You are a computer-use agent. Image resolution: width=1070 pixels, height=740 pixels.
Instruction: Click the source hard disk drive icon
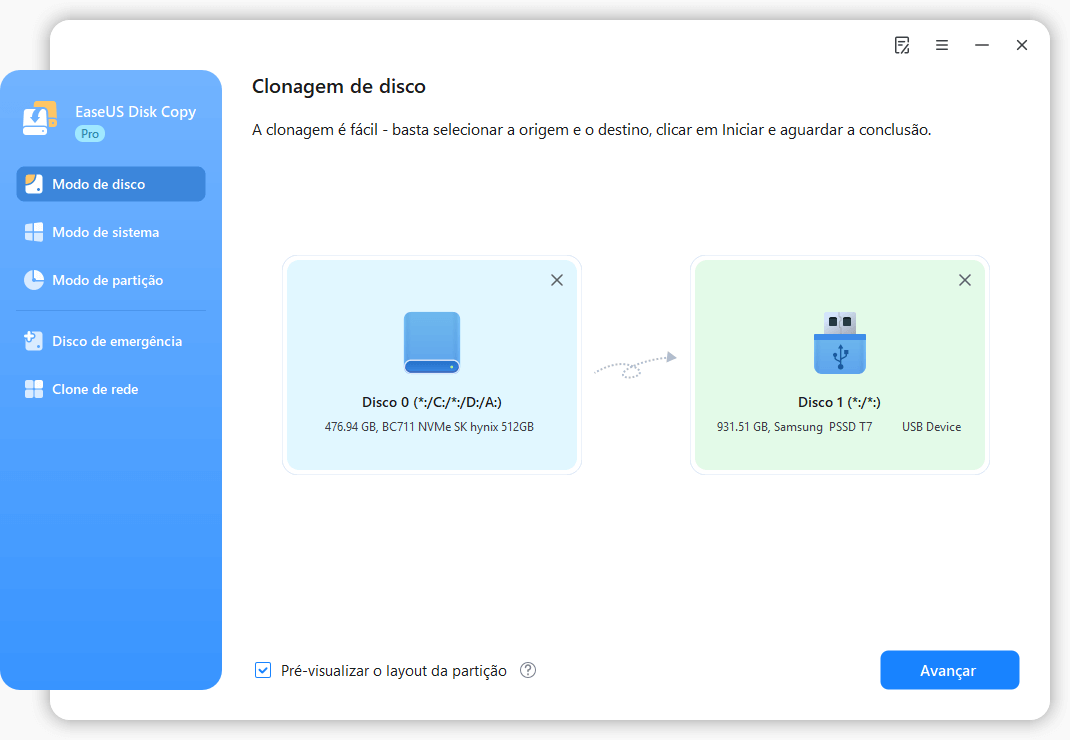point(432,342)
